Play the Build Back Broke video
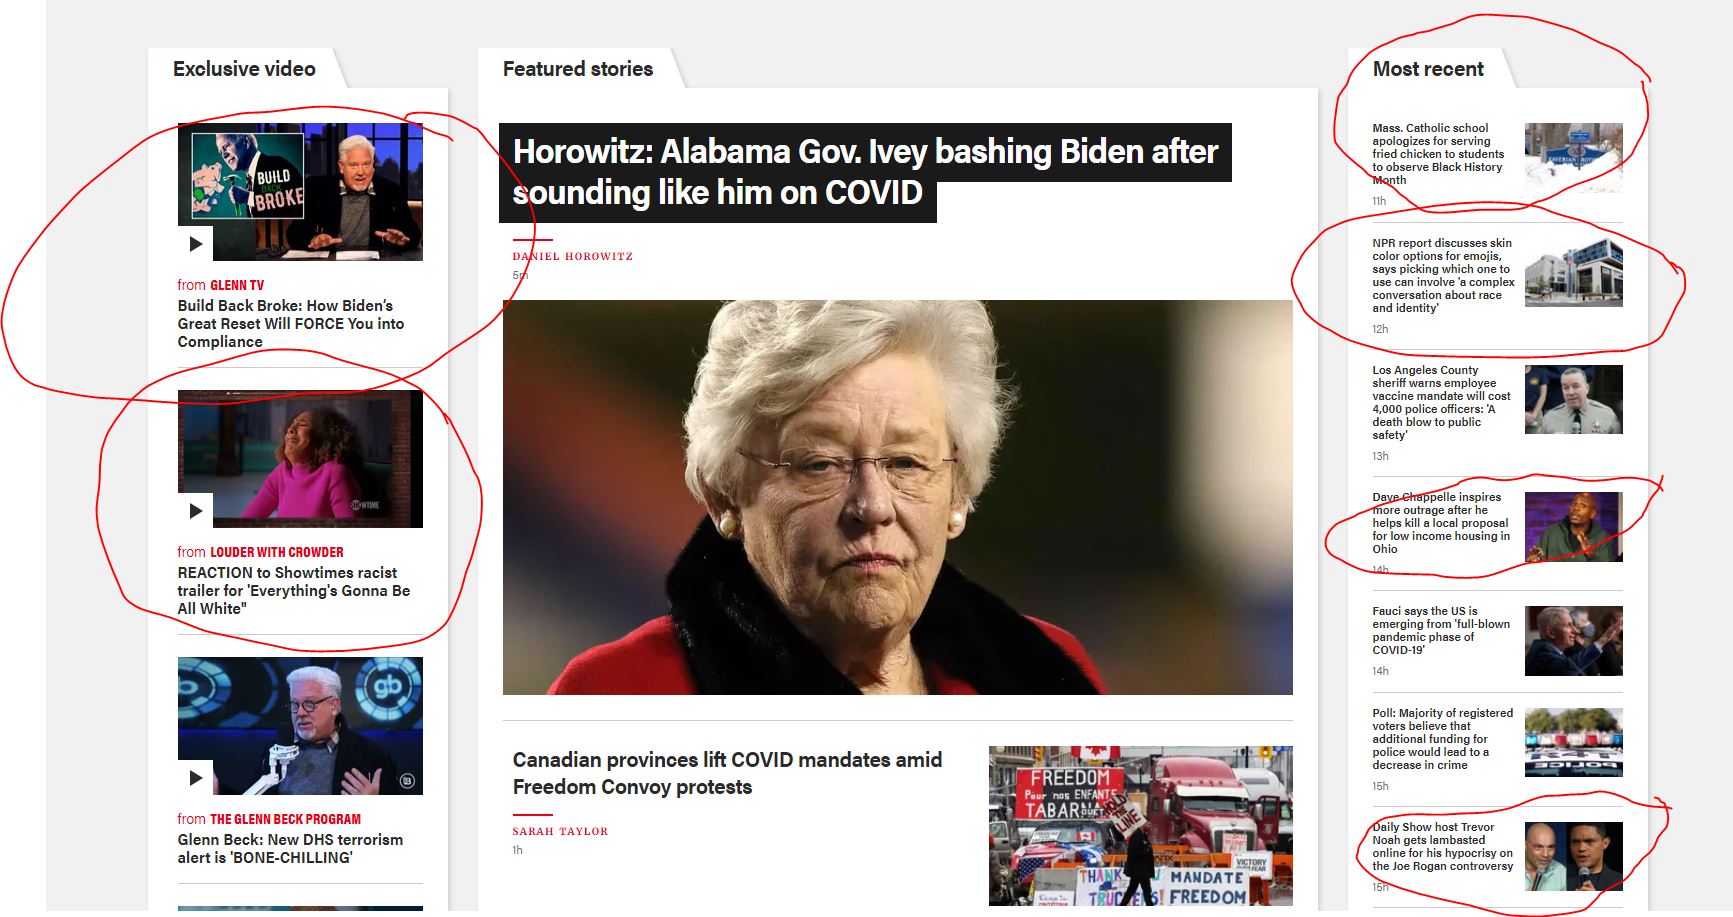 tap(196, 243)
